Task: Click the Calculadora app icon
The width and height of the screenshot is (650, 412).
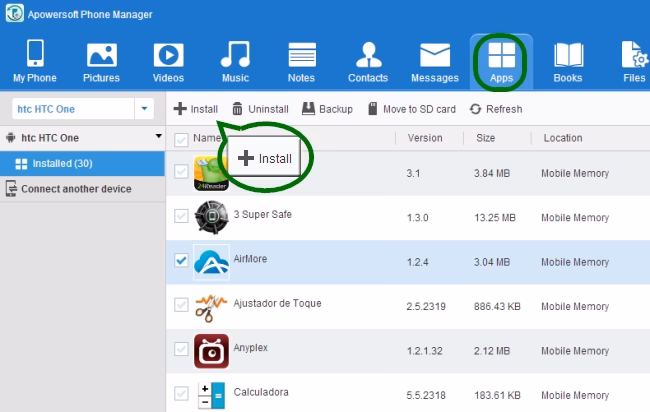Action: (x=211, y=396)
